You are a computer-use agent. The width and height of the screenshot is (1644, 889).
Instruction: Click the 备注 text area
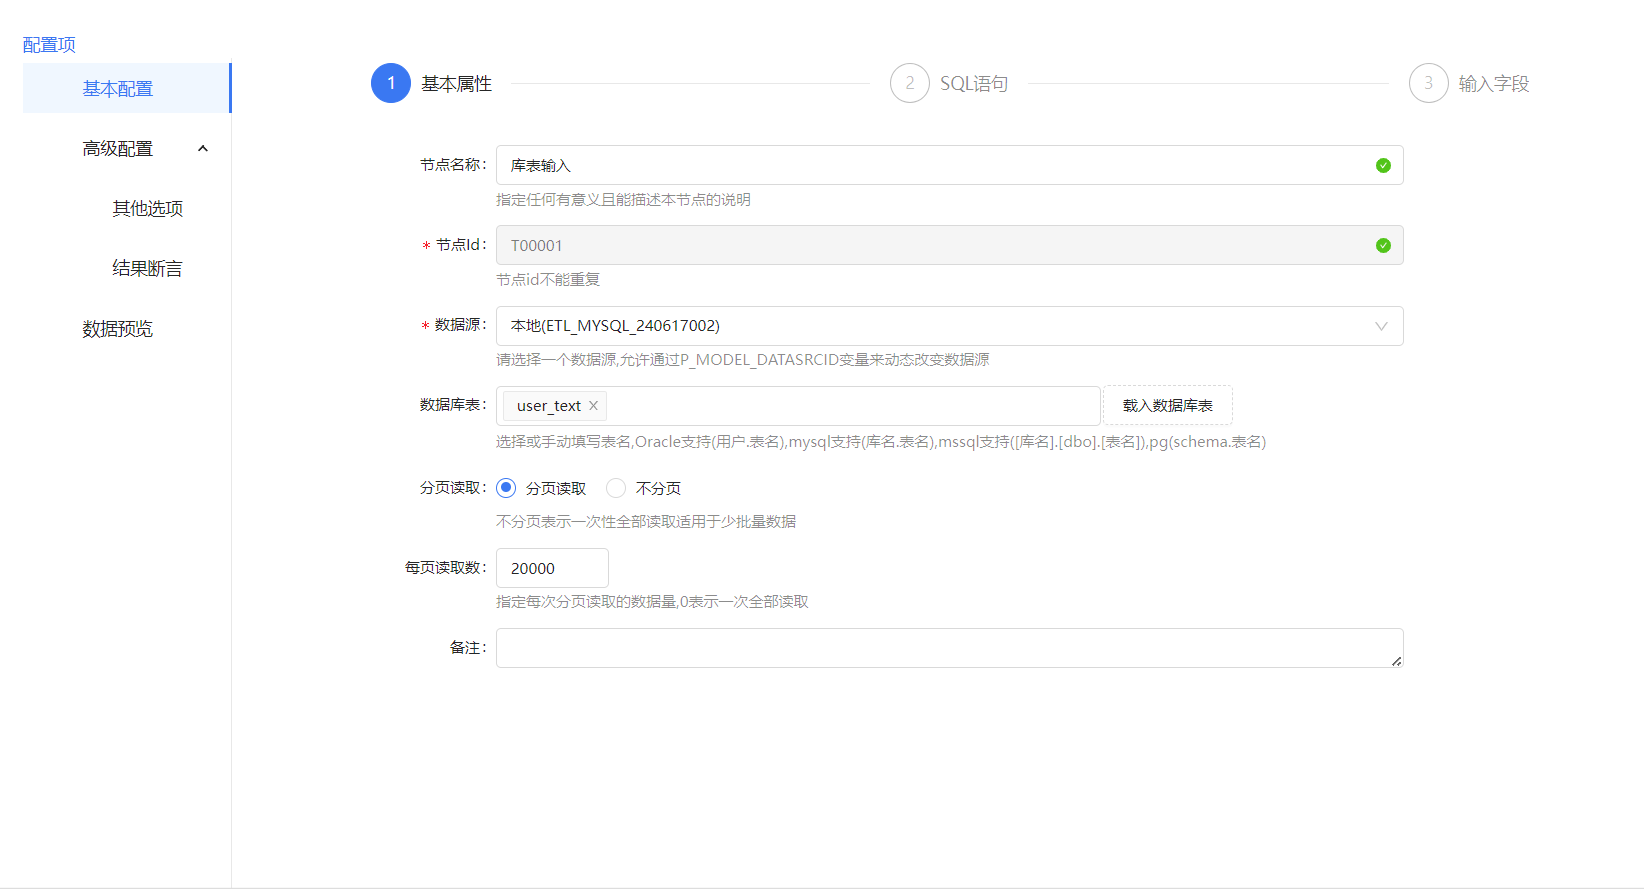click(x=950, y=648)
